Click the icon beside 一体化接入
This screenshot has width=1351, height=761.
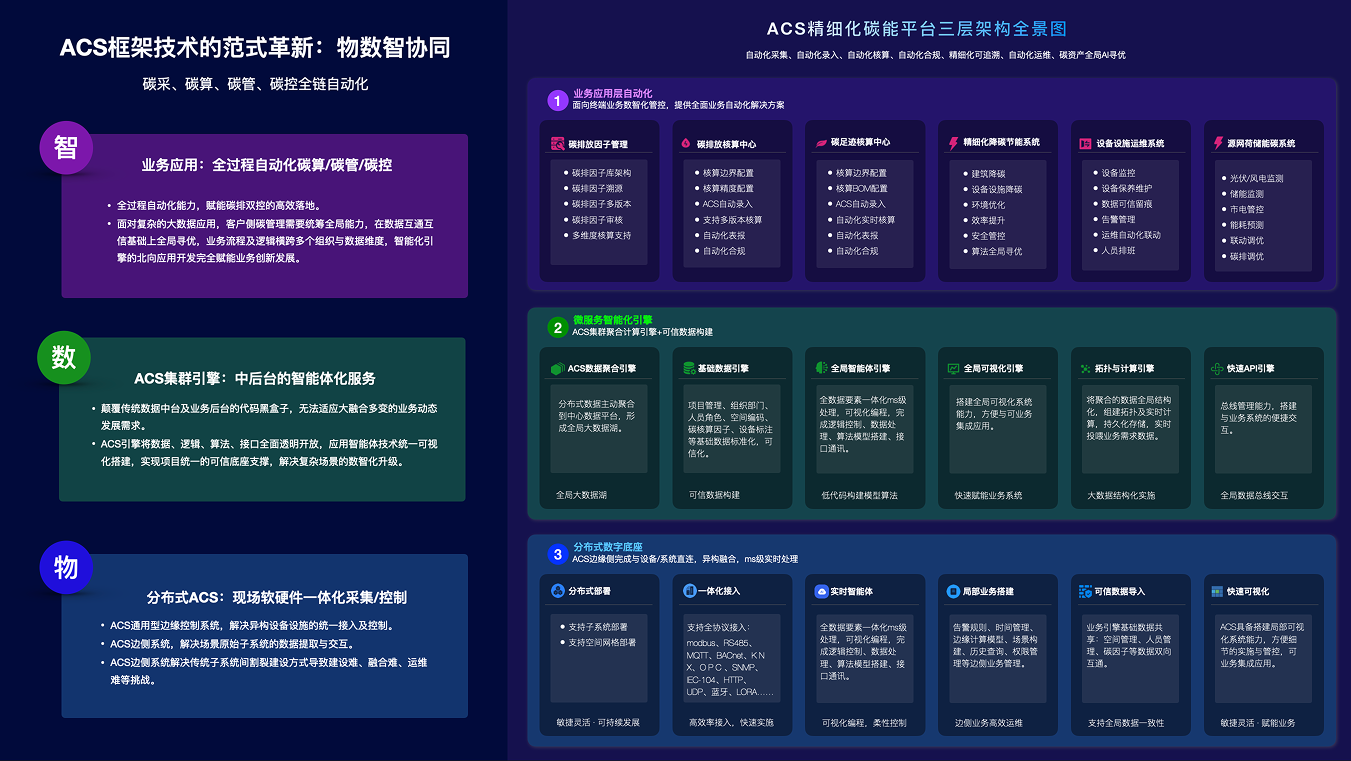(689, 591)
